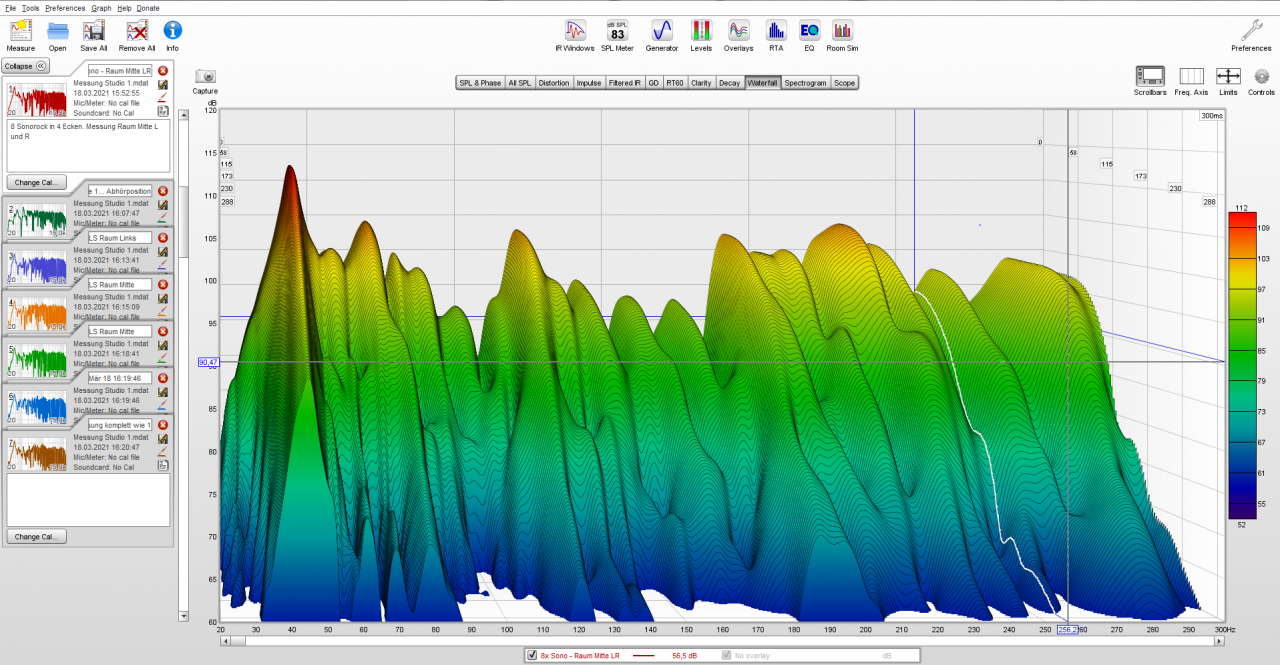Show measurement info via Info icon
1280x665 pixels.
click(172, 34)
